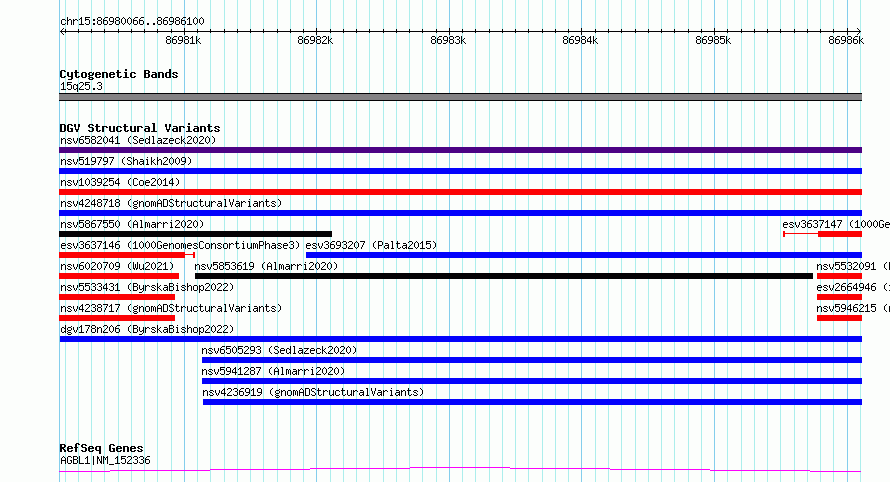This screenshot has height=482, width=890.
Task: Click the gray 15q25.3 cytogenetic band
Action: pyautogui.click(x=460, y=97)
